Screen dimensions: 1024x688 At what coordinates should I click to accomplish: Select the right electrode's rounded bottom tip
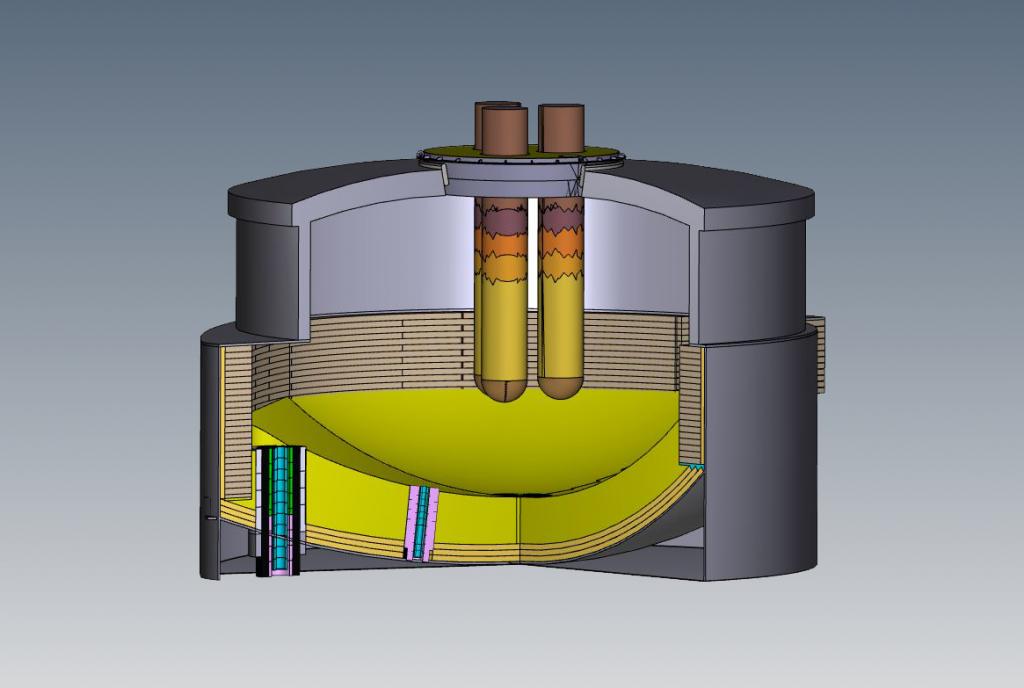click(x=560, y=384)
